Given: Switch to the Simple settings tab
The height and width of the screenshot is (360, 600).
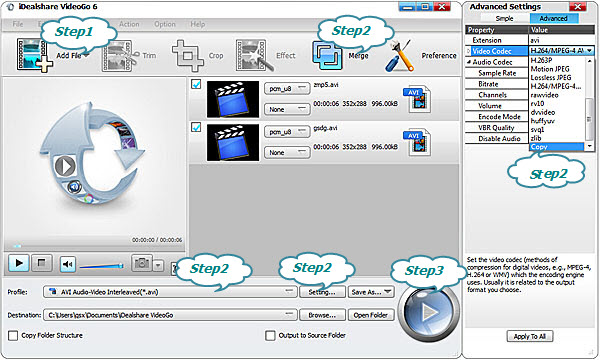Looking at the screenshot, I should [x=505, y=18].
